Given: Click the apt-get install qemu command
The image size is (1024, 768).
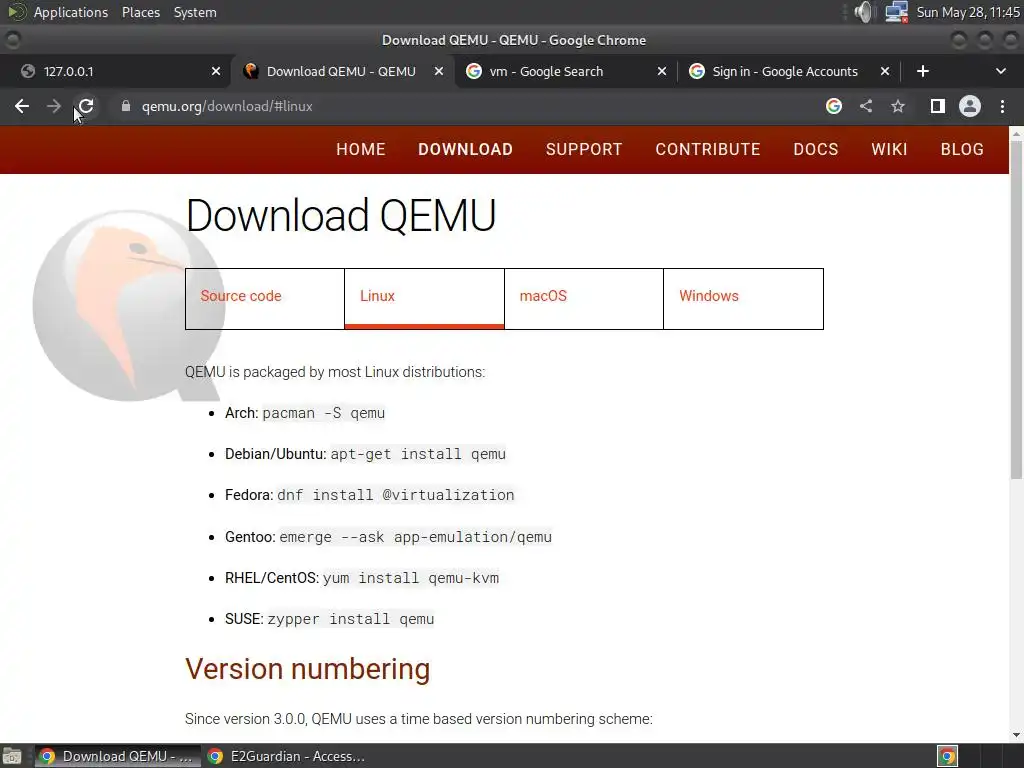Looking at the screenshot, I should pyautogui.click(x=418, y=455).
